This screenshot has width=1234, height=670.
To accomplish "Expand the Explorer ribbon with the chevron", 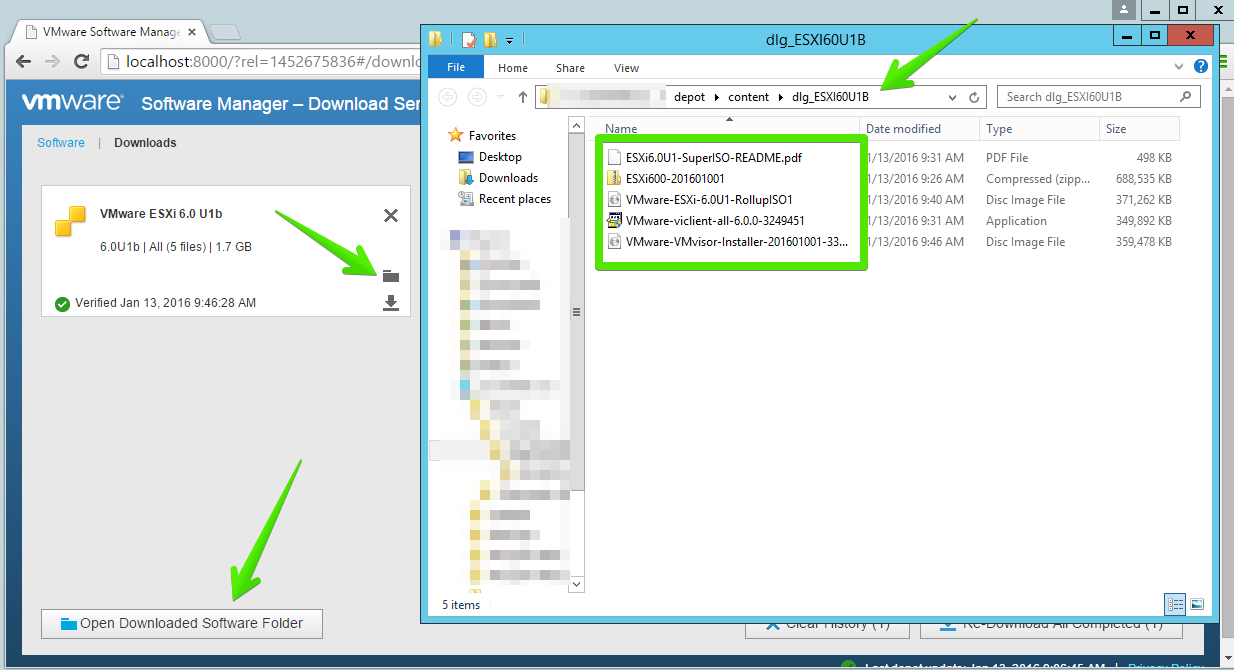I will 1177,68.
